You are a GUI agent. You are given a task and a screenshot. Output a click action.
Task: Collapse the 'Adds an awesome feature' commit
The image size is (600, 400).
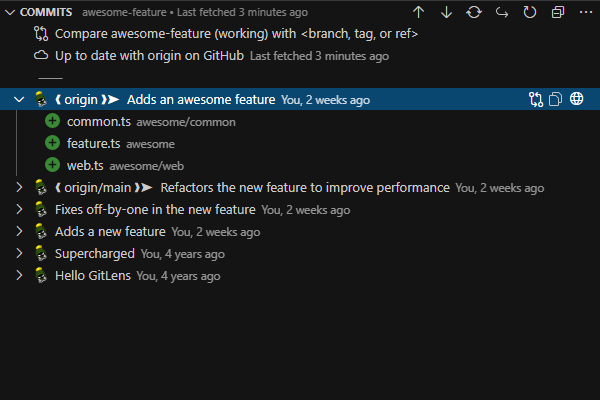click(x=19, y=99)
